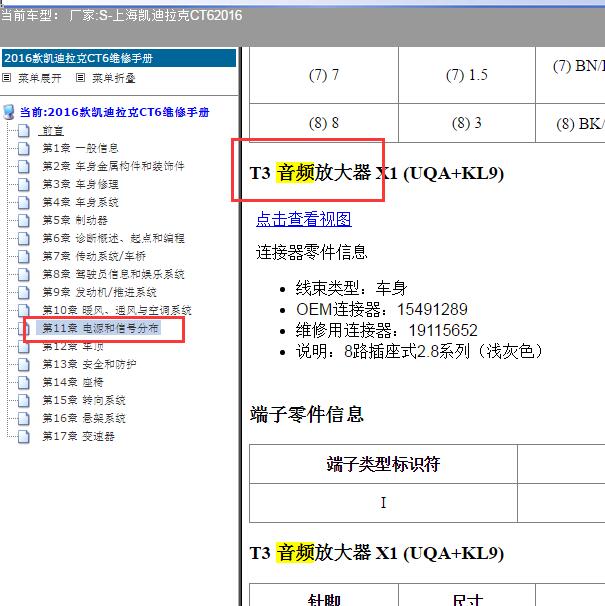The height and width of the screenshot is (606, 605).
Task: Click page icon next to 第15章 转向系统
Action: tap(24, 400)
